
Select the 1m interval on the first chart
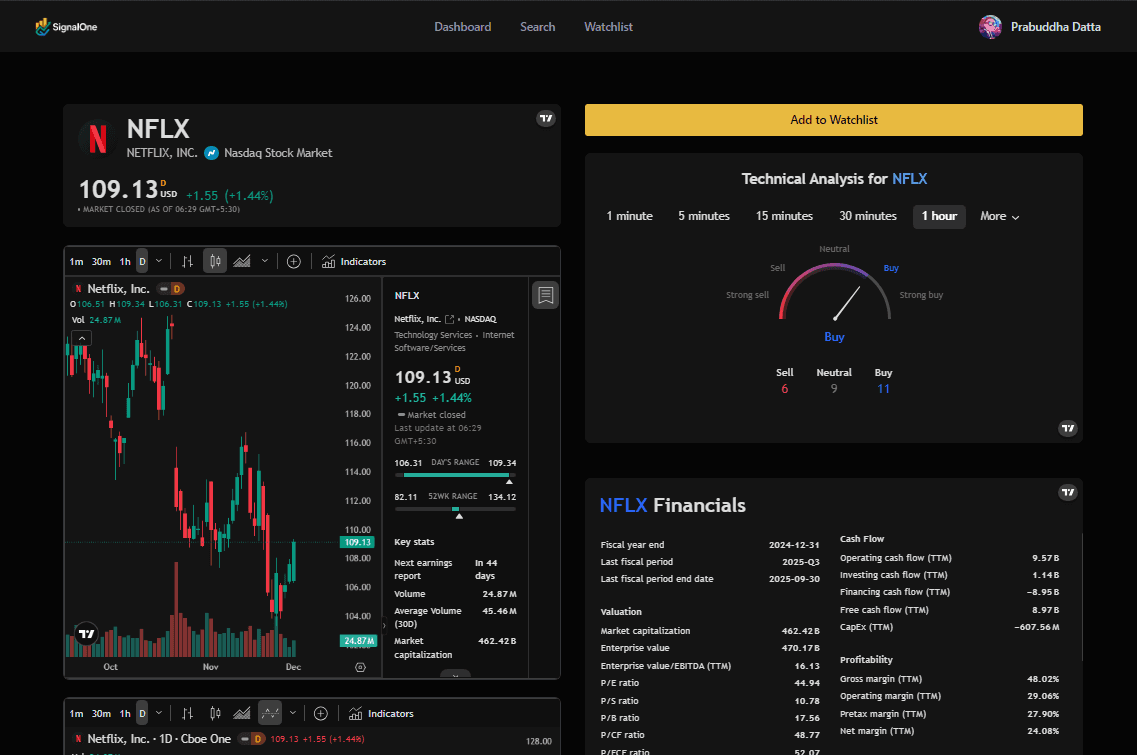tap(76, 261)
